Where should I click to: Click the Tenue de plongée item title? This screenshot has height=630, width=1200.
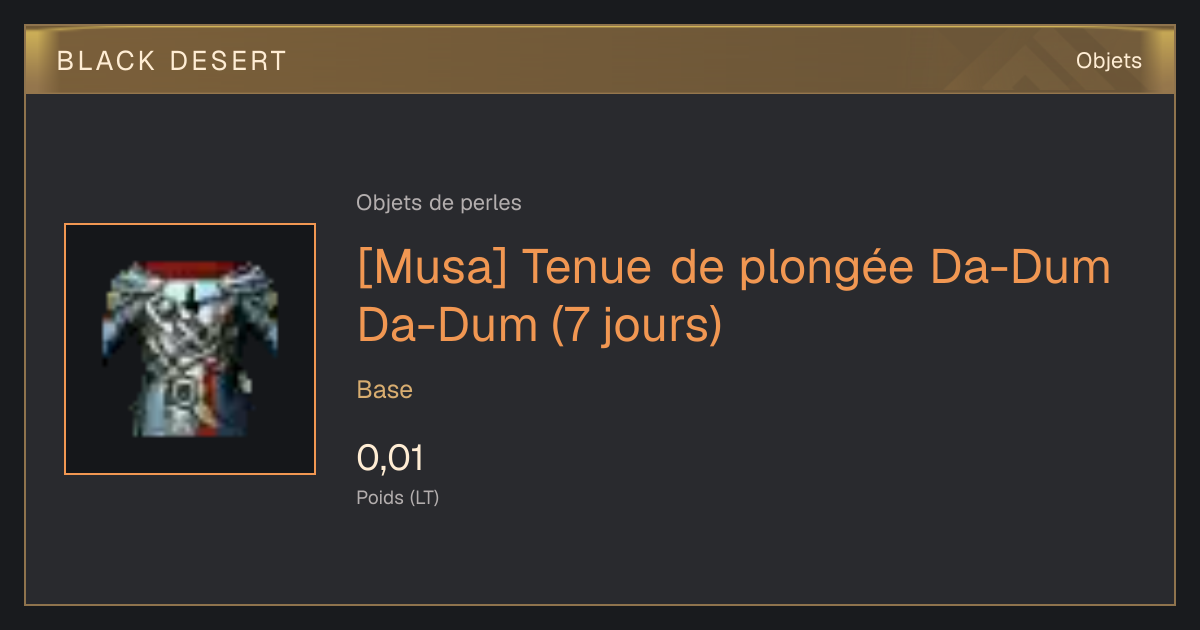(733, 296)
